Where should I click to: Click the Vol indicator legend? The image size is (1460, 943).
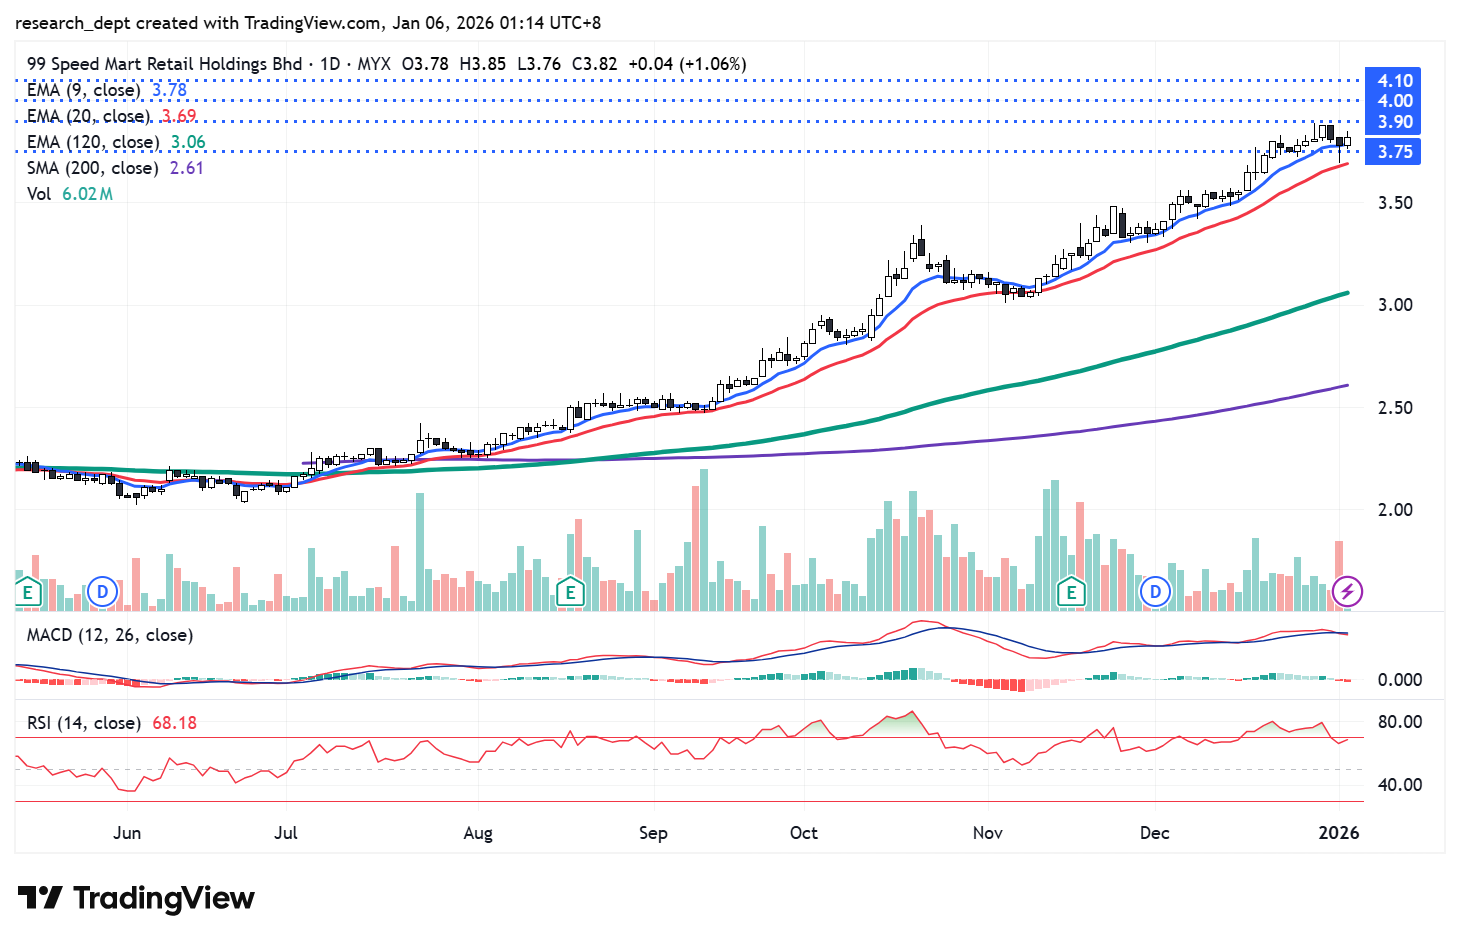tap(39, 194)
